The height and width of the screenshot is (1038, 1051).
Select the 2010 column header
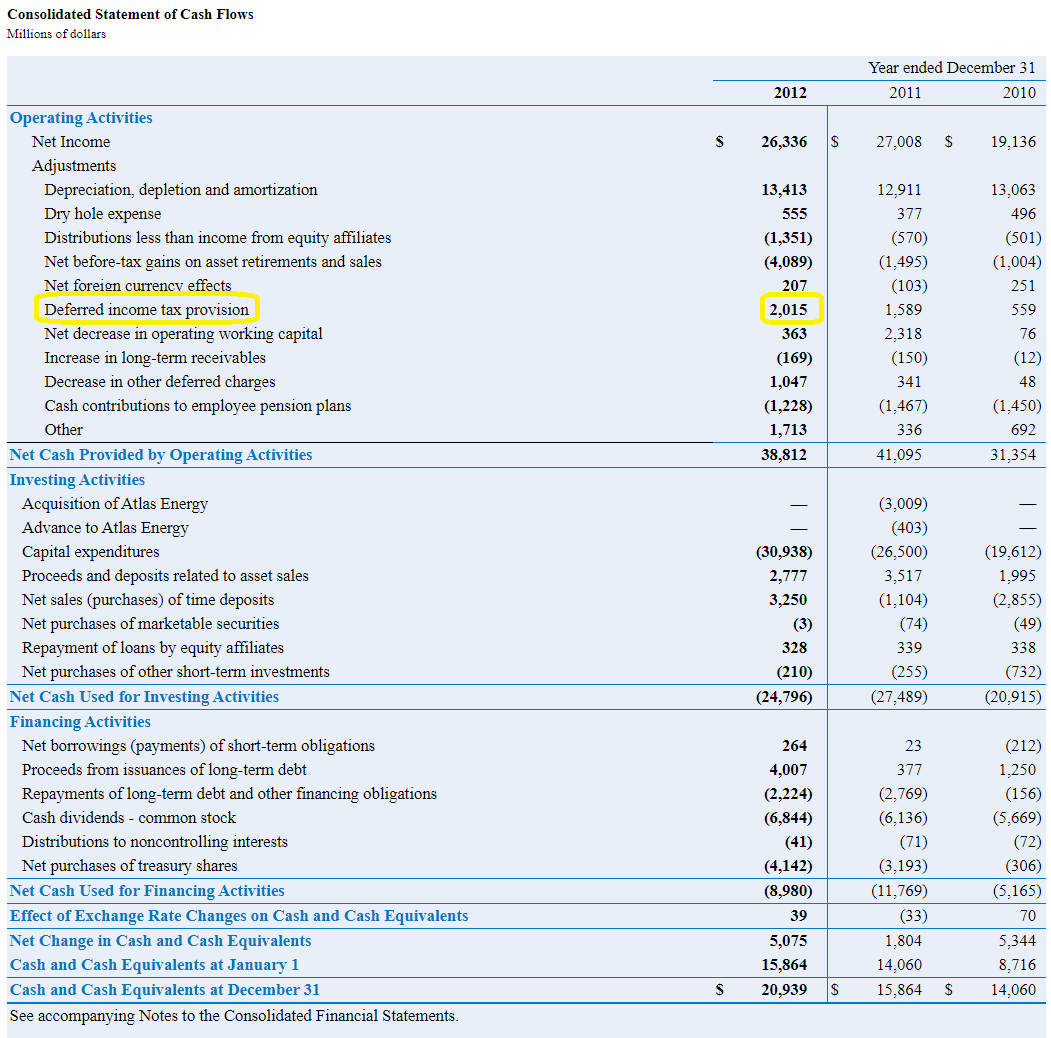pyautogui.click(x=1019, y=93)
